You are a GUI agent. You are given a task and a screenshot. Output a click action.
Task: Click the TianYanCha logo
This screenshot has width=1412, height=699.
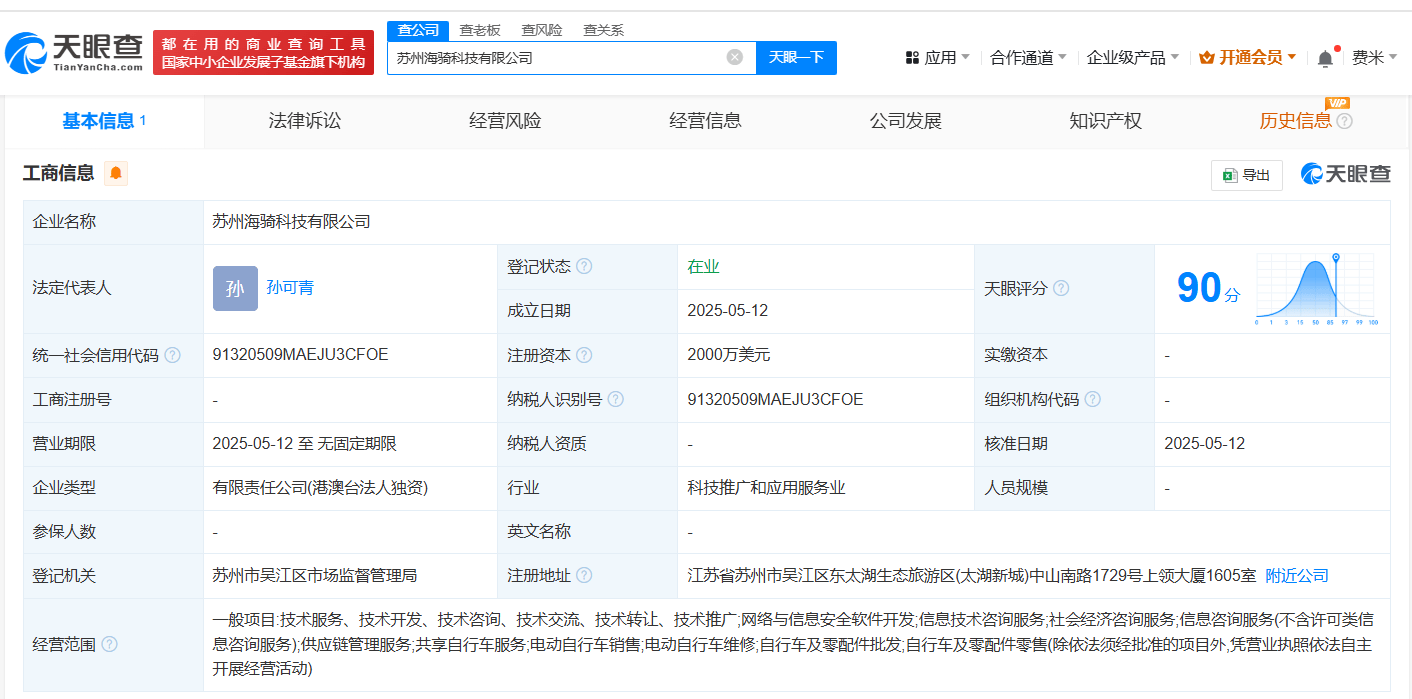(74, 53)
